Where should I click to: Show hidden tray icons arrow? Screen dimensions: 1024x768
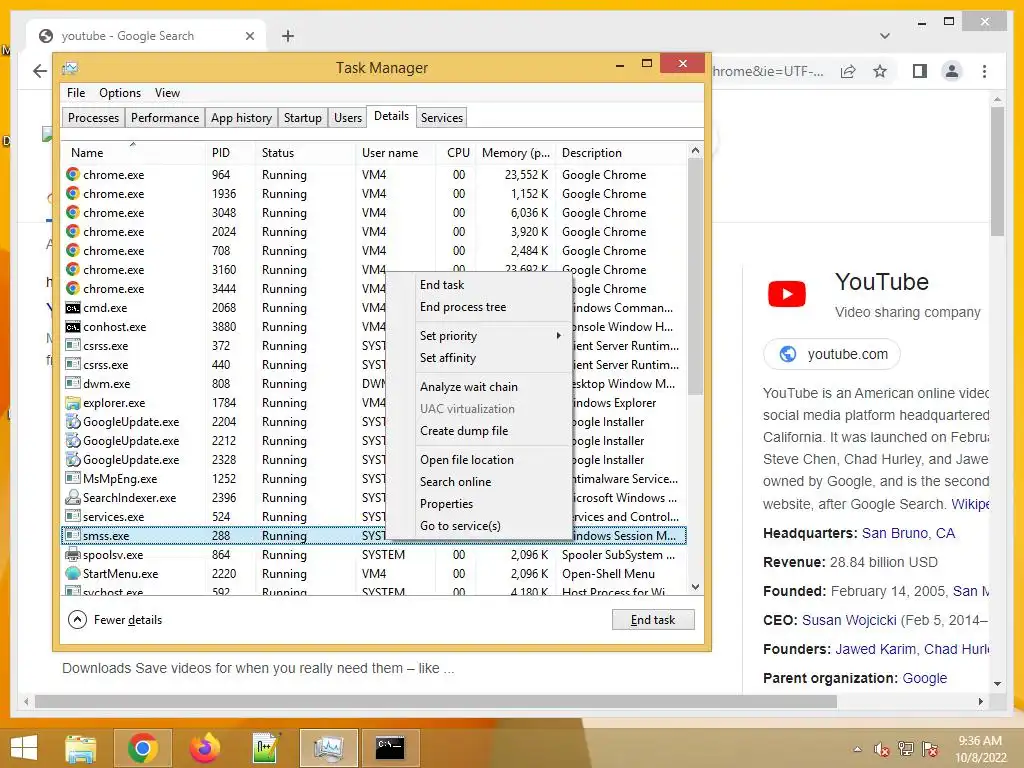coord(857,749)
